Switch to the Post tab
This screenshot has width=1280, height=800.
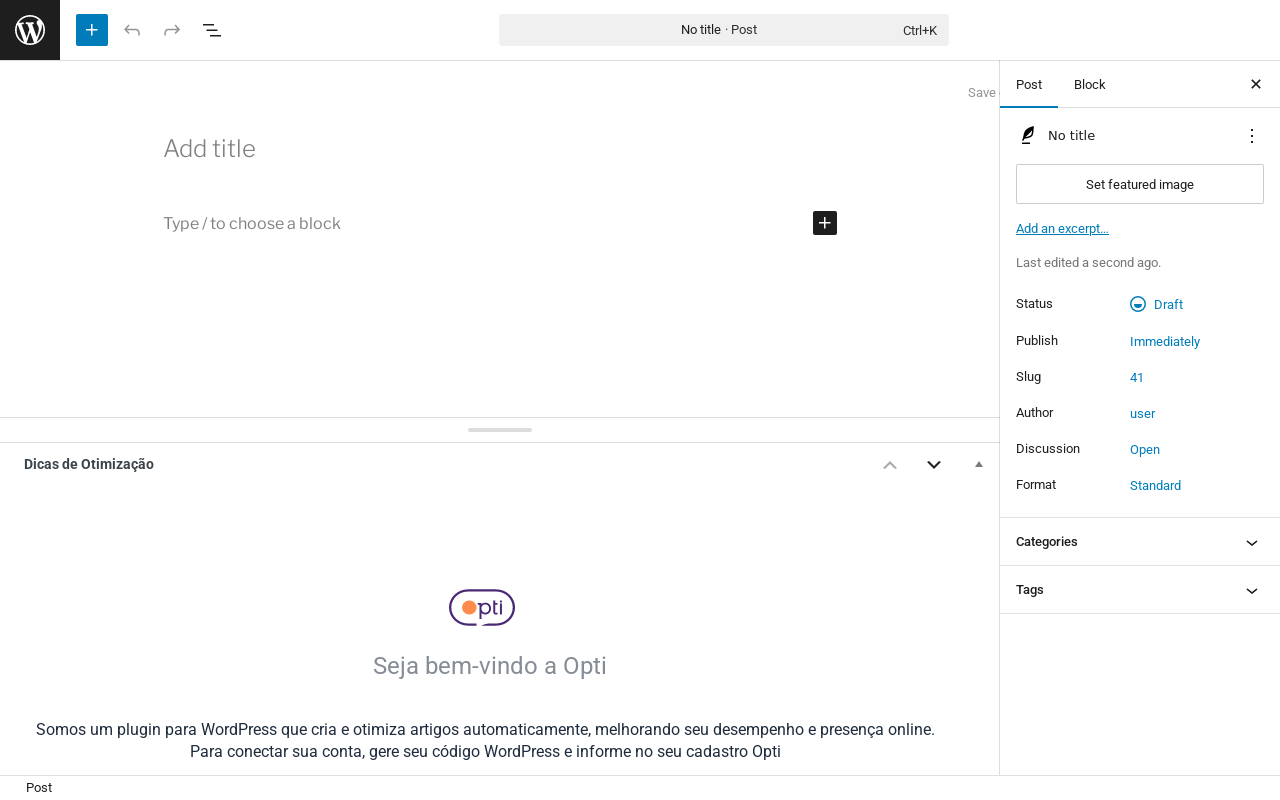tap(1029, 84)
